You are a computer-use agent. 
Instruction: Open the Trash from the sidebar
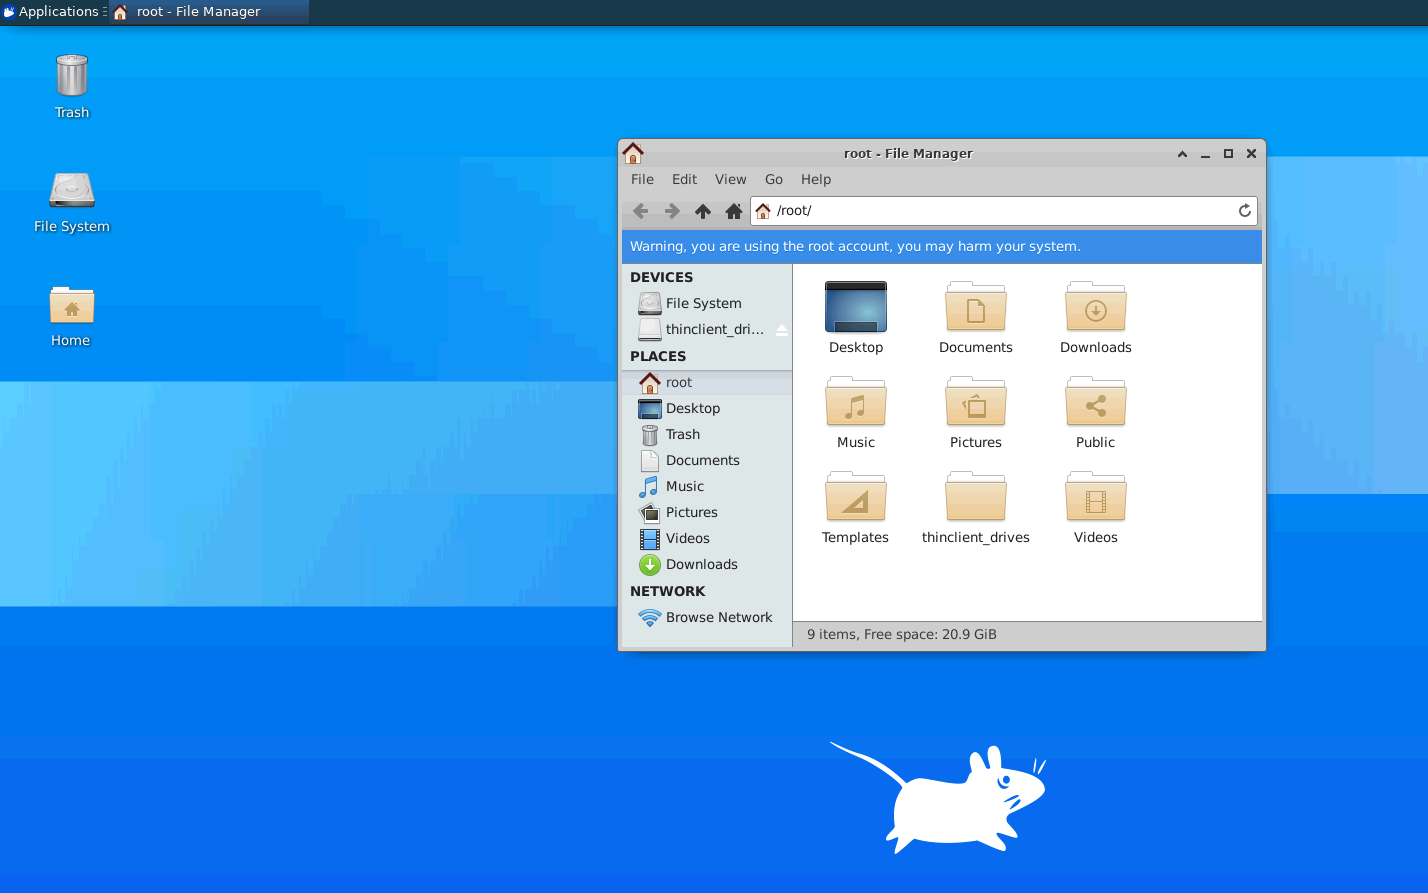pyautogui.click(x=681, y=434)
